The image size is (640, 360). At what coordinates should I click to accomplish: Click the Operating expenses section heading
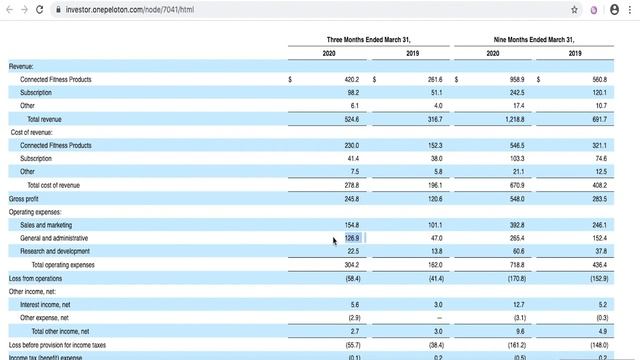point(35,212)
